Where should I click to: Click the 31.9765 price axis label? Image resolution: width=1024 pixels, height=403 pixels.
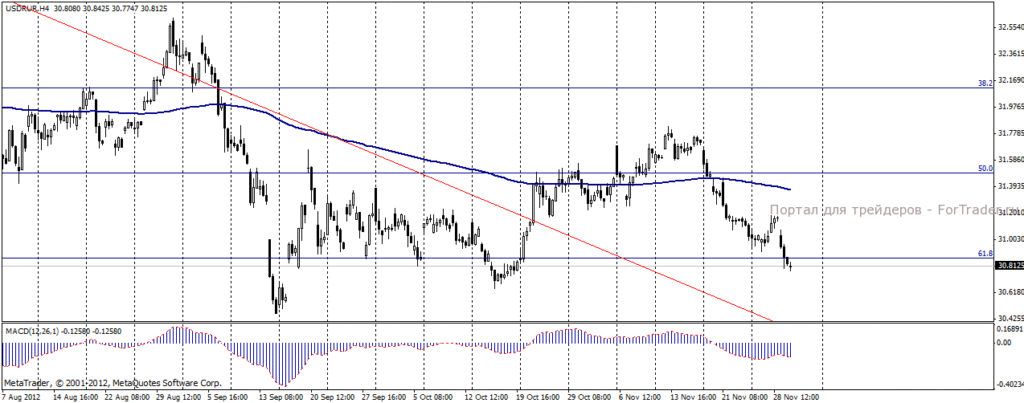pyautogui.click(x=1010, y=106)
